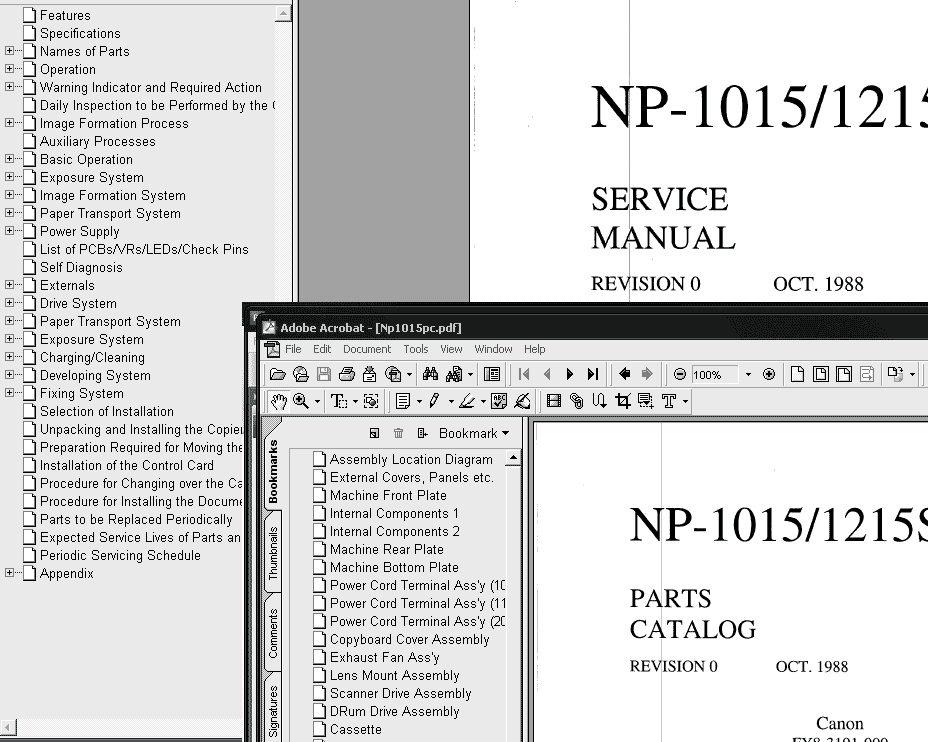Select the Link chain tool
The height and width of the screenshot is (742, 928).
click(x=576, y=401)
